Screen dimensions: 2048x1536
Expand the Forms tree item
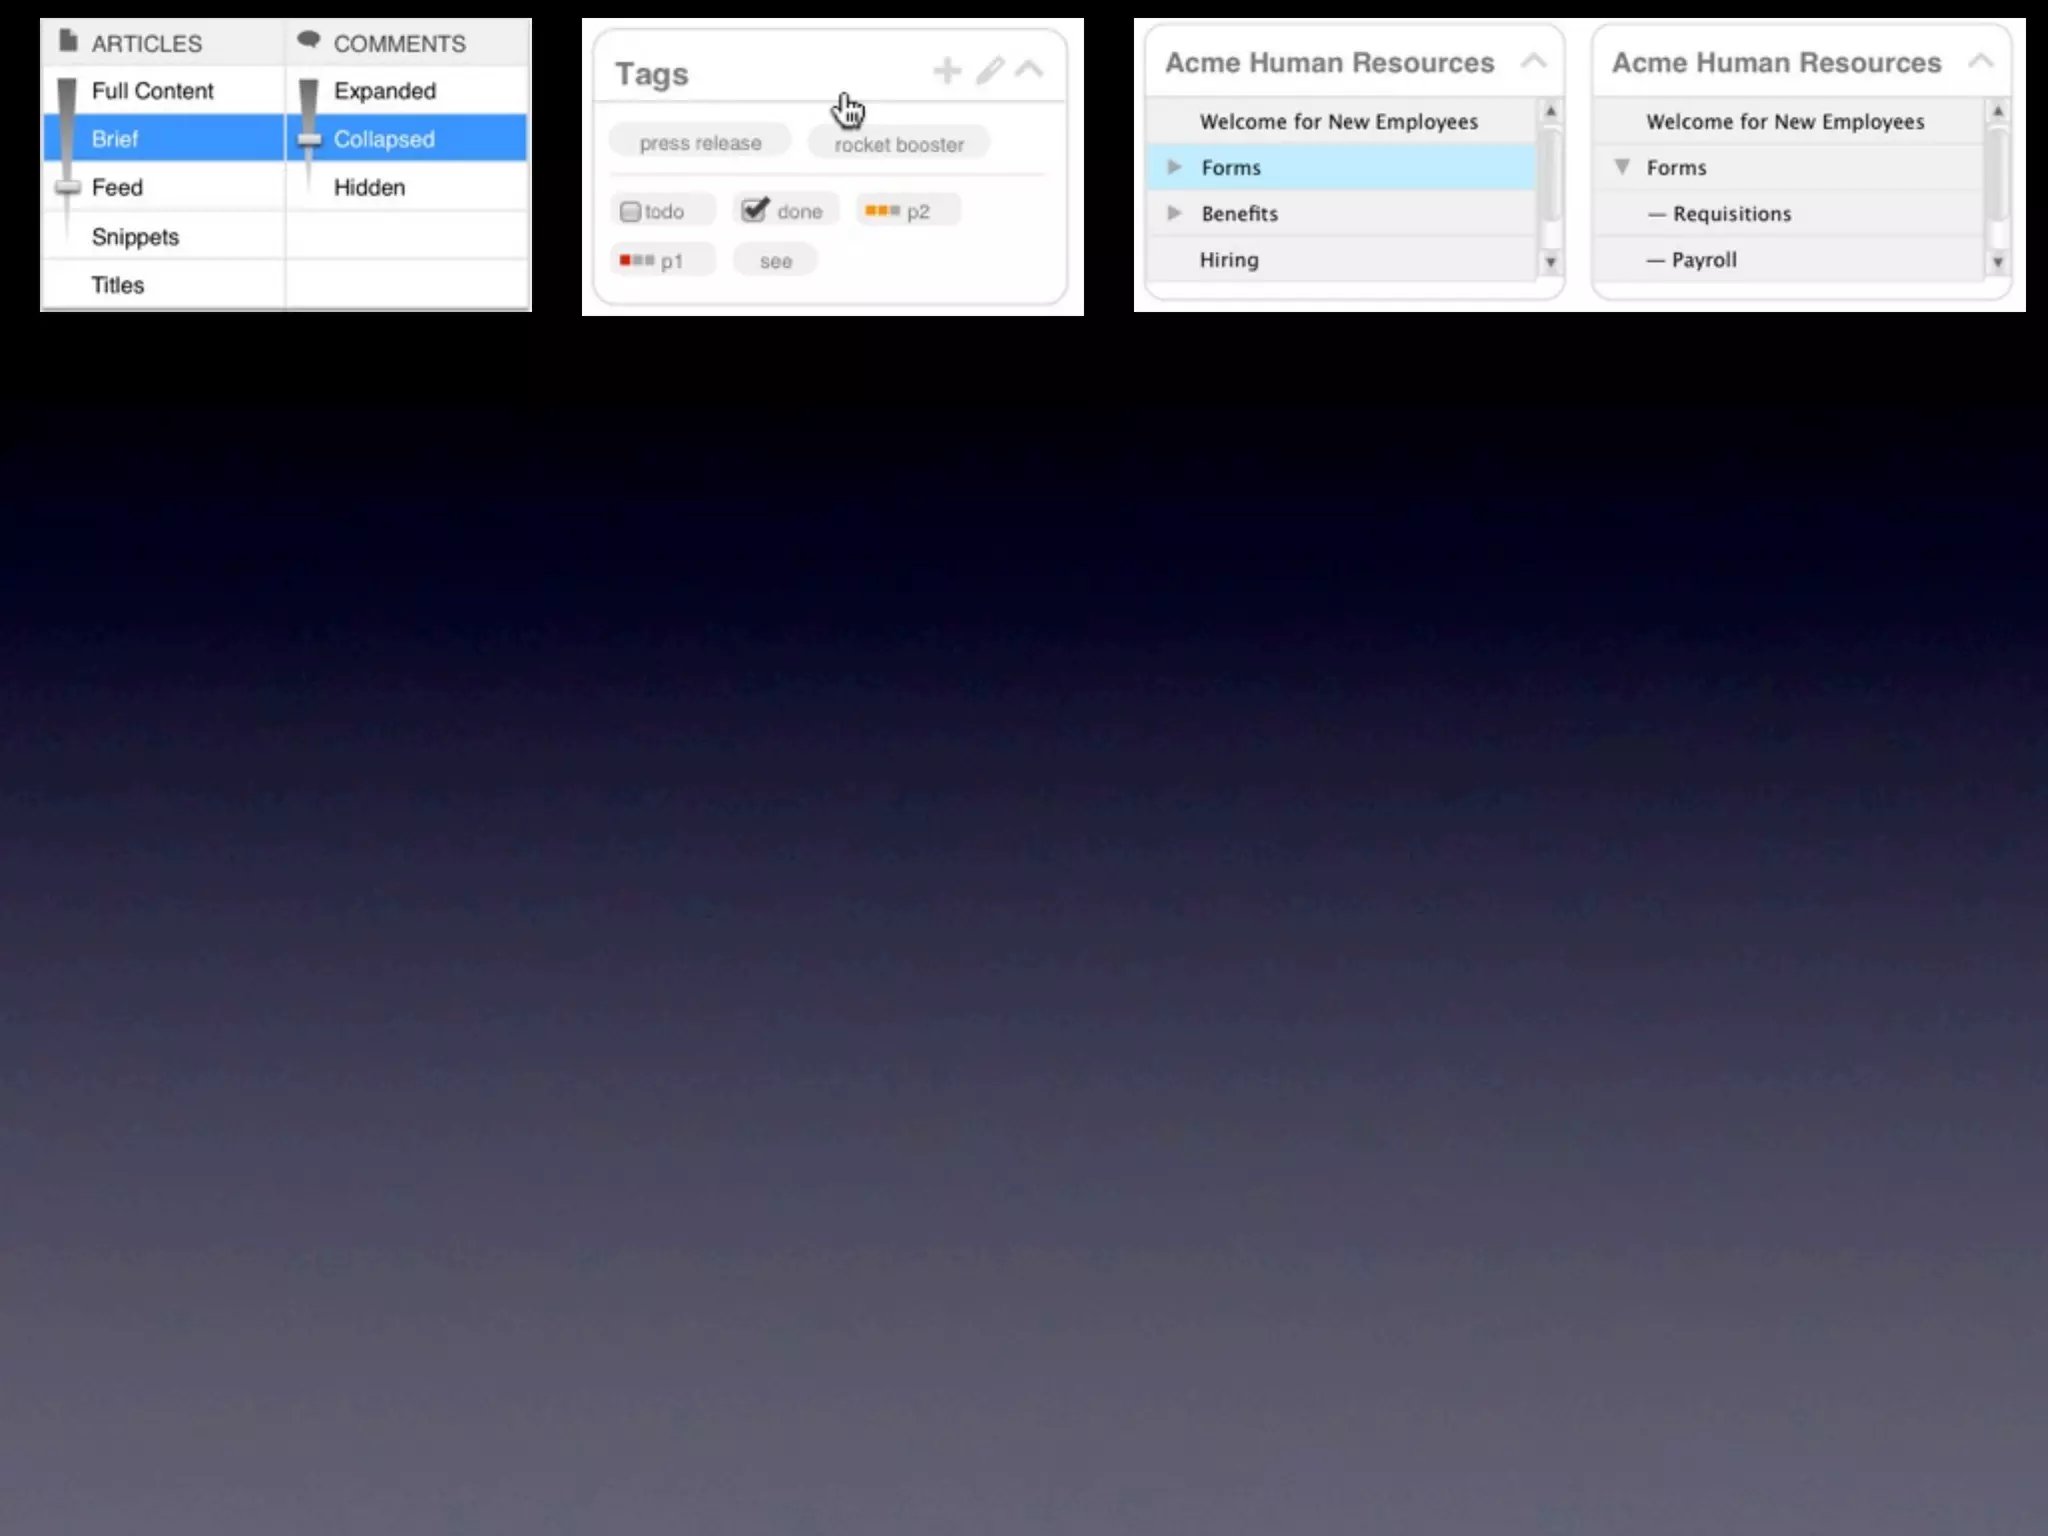(1175, 167)
